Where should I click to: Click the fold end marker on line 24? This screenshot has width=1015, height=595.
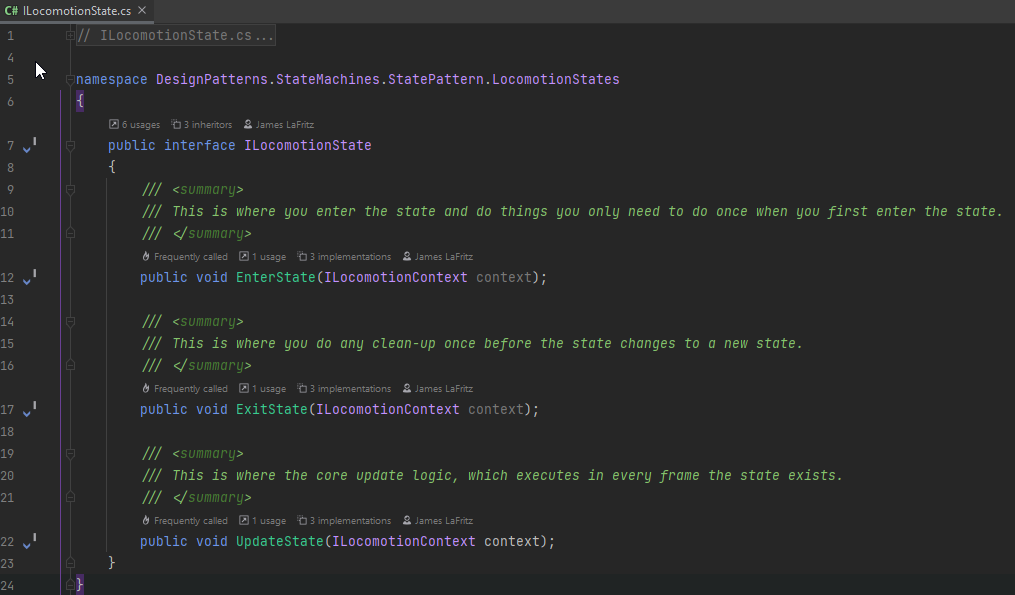point(70,585)
